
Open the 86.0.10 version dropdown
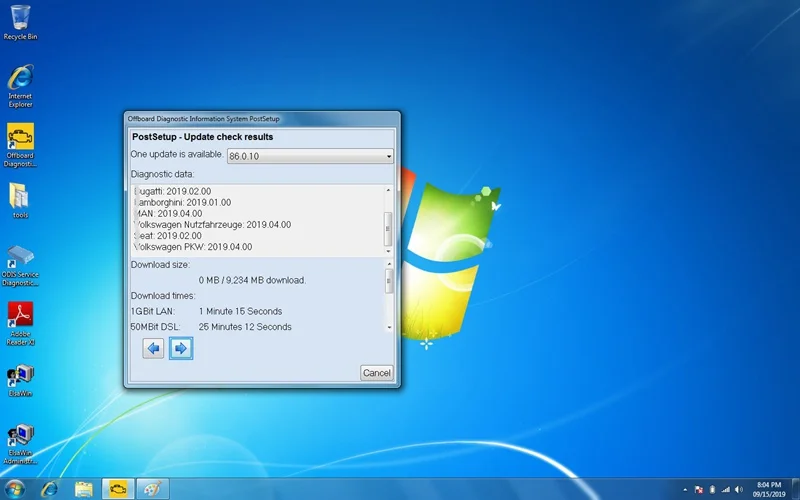pyautogui.click(x=310, y=156)
